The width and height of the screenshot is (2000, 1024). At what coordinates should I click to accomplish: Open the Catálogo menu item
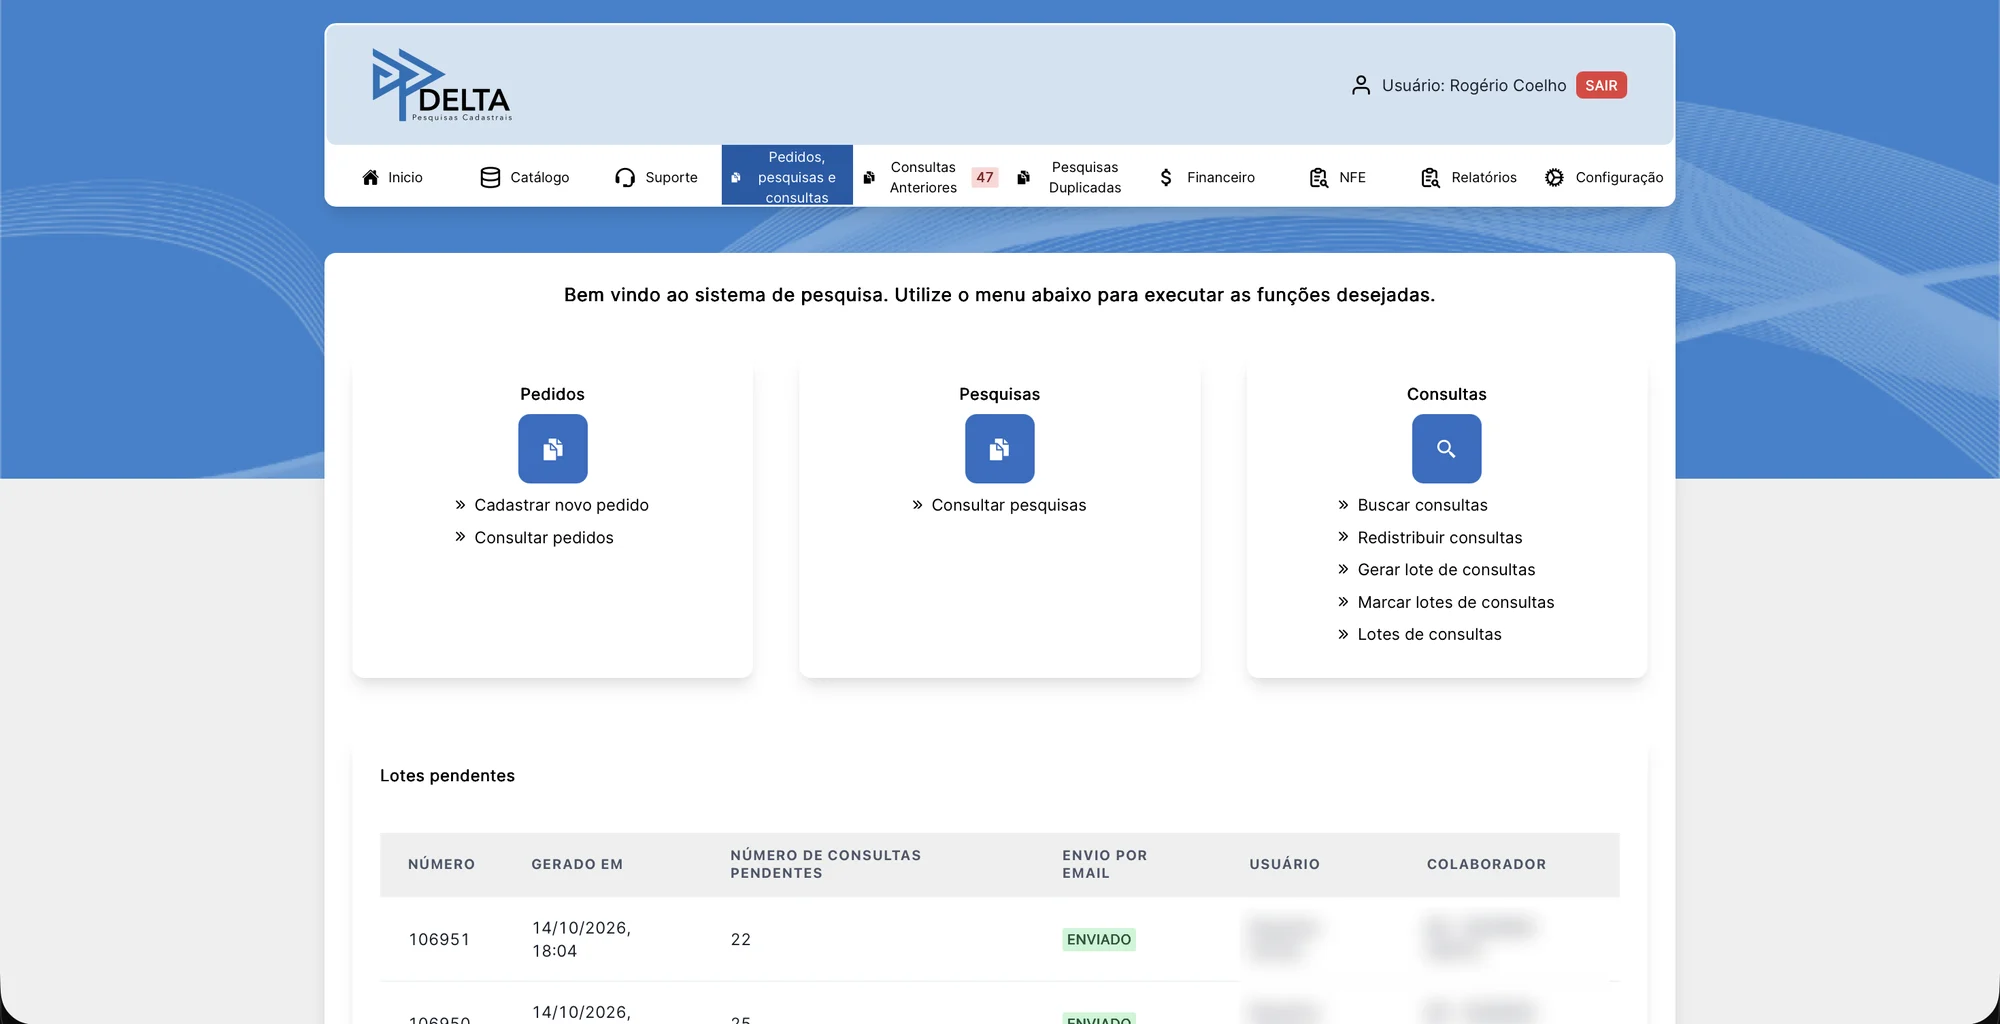point(539,177)
